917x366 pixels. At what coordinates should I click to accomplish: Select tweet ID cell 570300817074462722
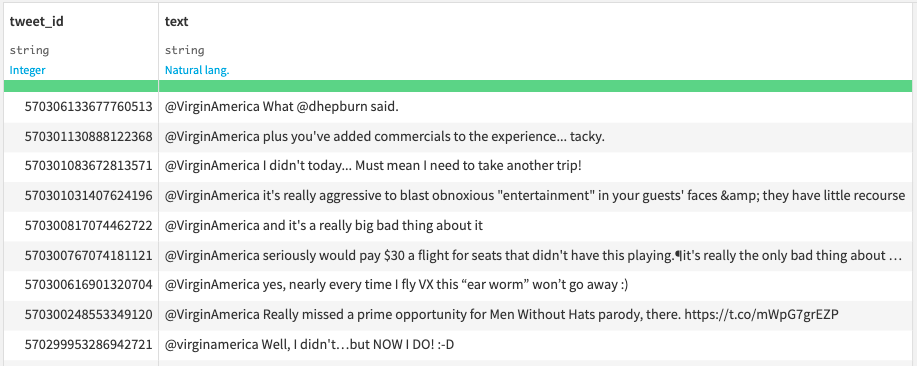(81, 226)
